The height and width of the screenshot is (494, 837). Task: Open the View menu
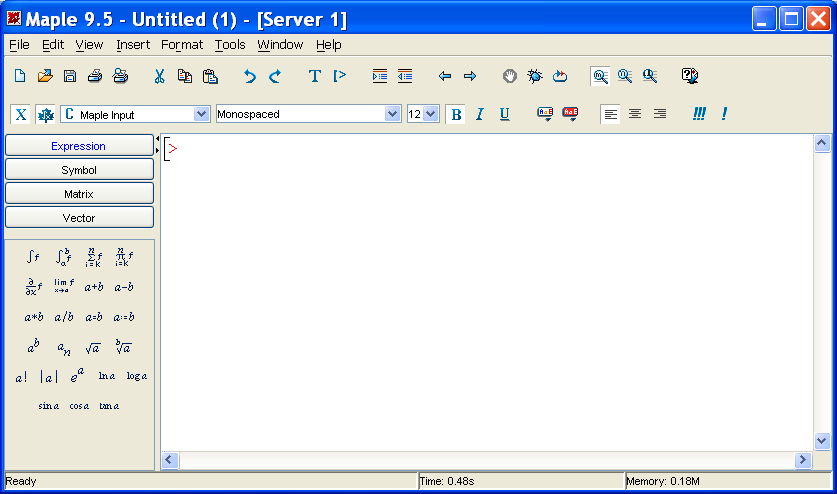(x=89, y=45)
